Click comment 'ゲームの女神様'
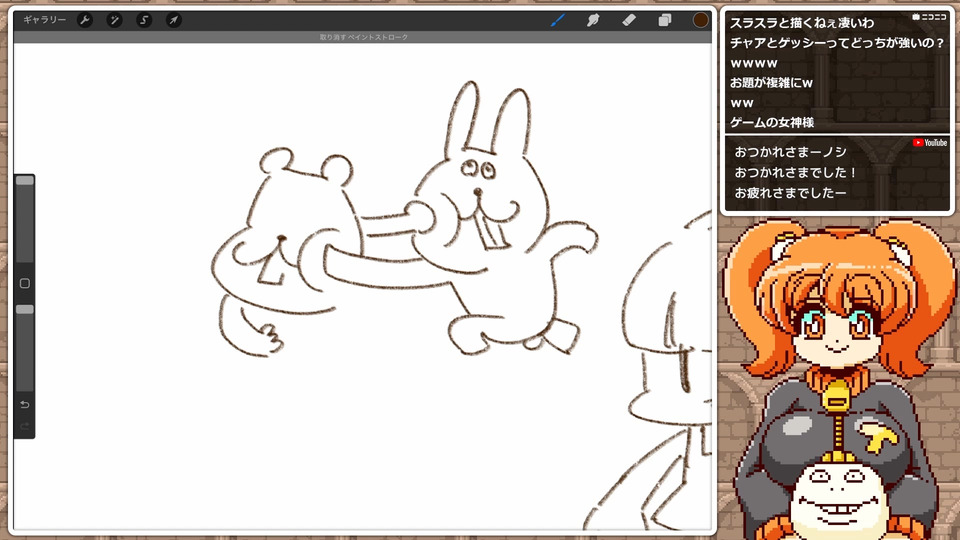This screenshot has height=540, width=960. pyautogui.click(x=772, y=122)
